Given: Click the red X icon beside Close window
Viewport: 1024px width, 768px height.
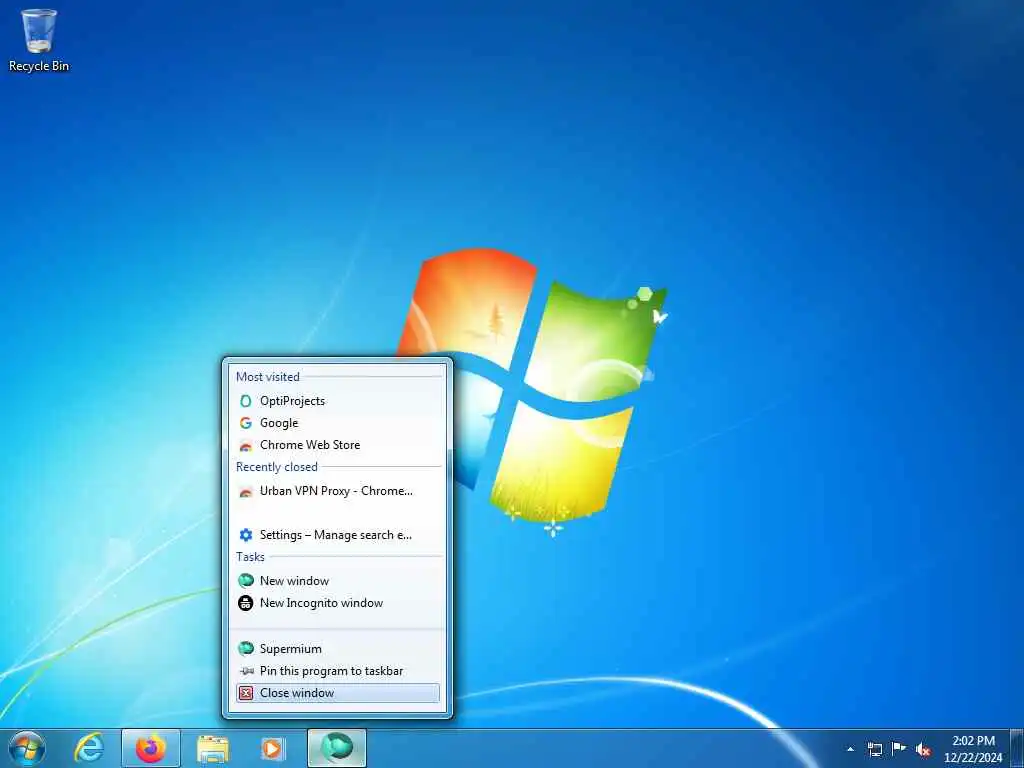Looking at the screenshot, I should [x=246, y=694].
